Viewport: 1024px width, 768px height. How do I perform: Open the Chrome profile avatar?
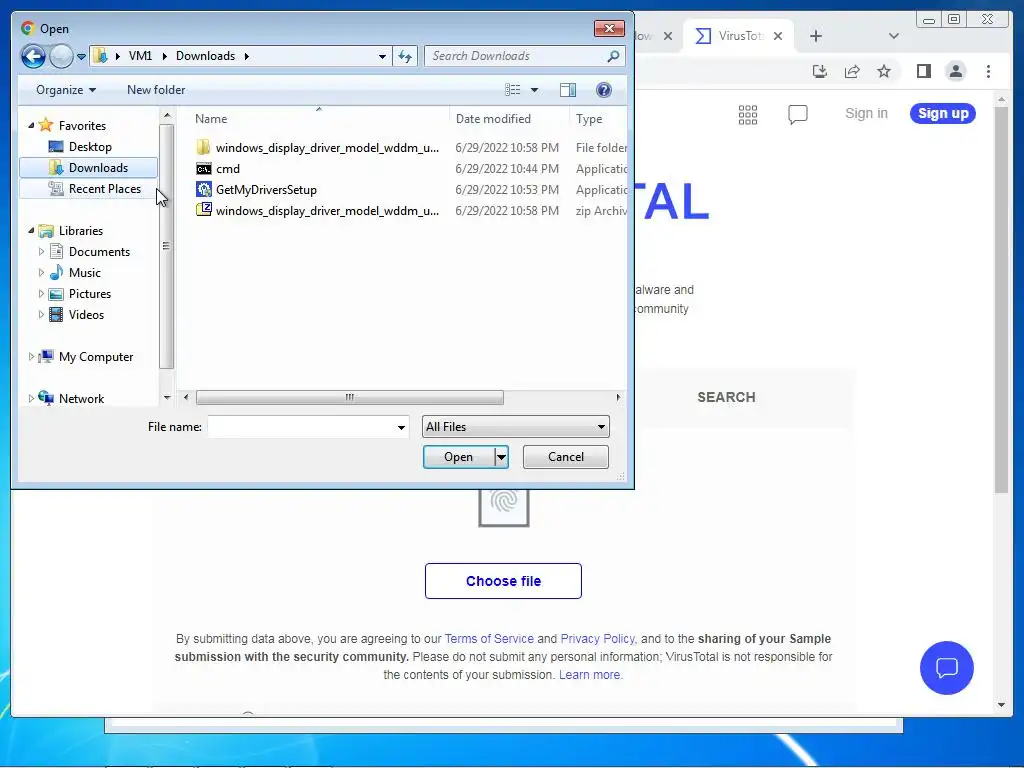(x=955, y=71)
